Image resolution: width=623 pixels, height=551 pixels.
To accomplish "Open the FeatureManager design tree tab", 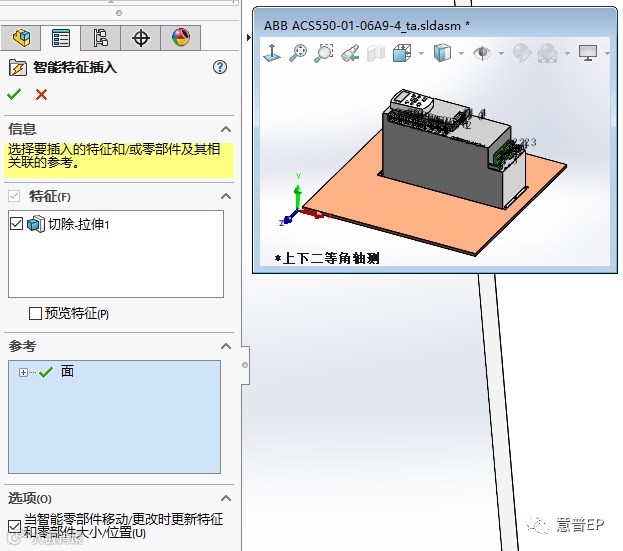I will [x=21, y=38].
